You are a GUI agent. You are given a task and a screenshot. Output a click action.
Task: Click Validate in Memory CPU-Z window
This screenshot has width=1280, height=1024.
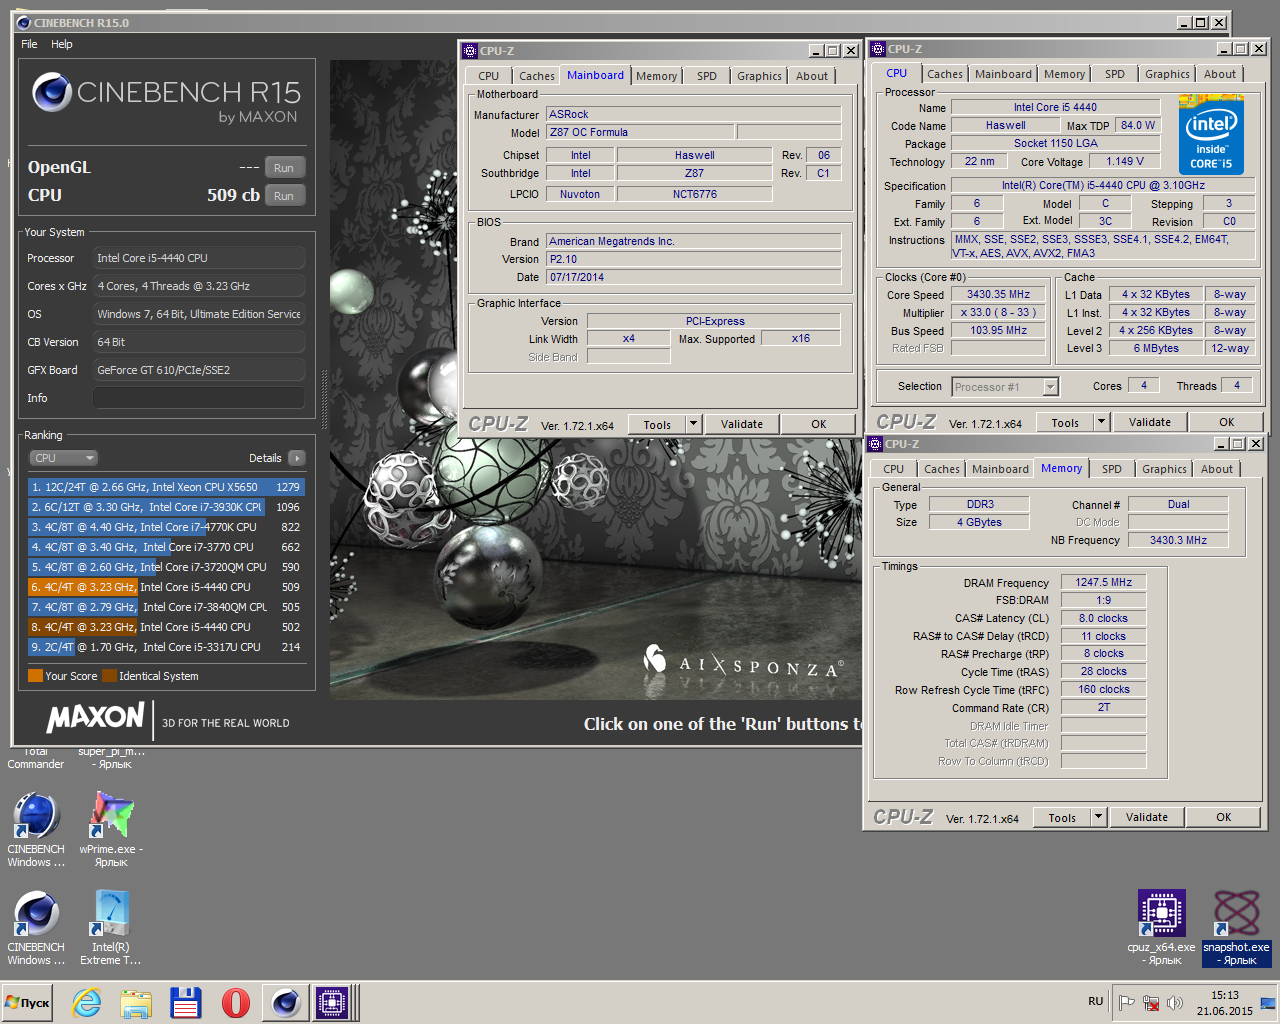1147,817
